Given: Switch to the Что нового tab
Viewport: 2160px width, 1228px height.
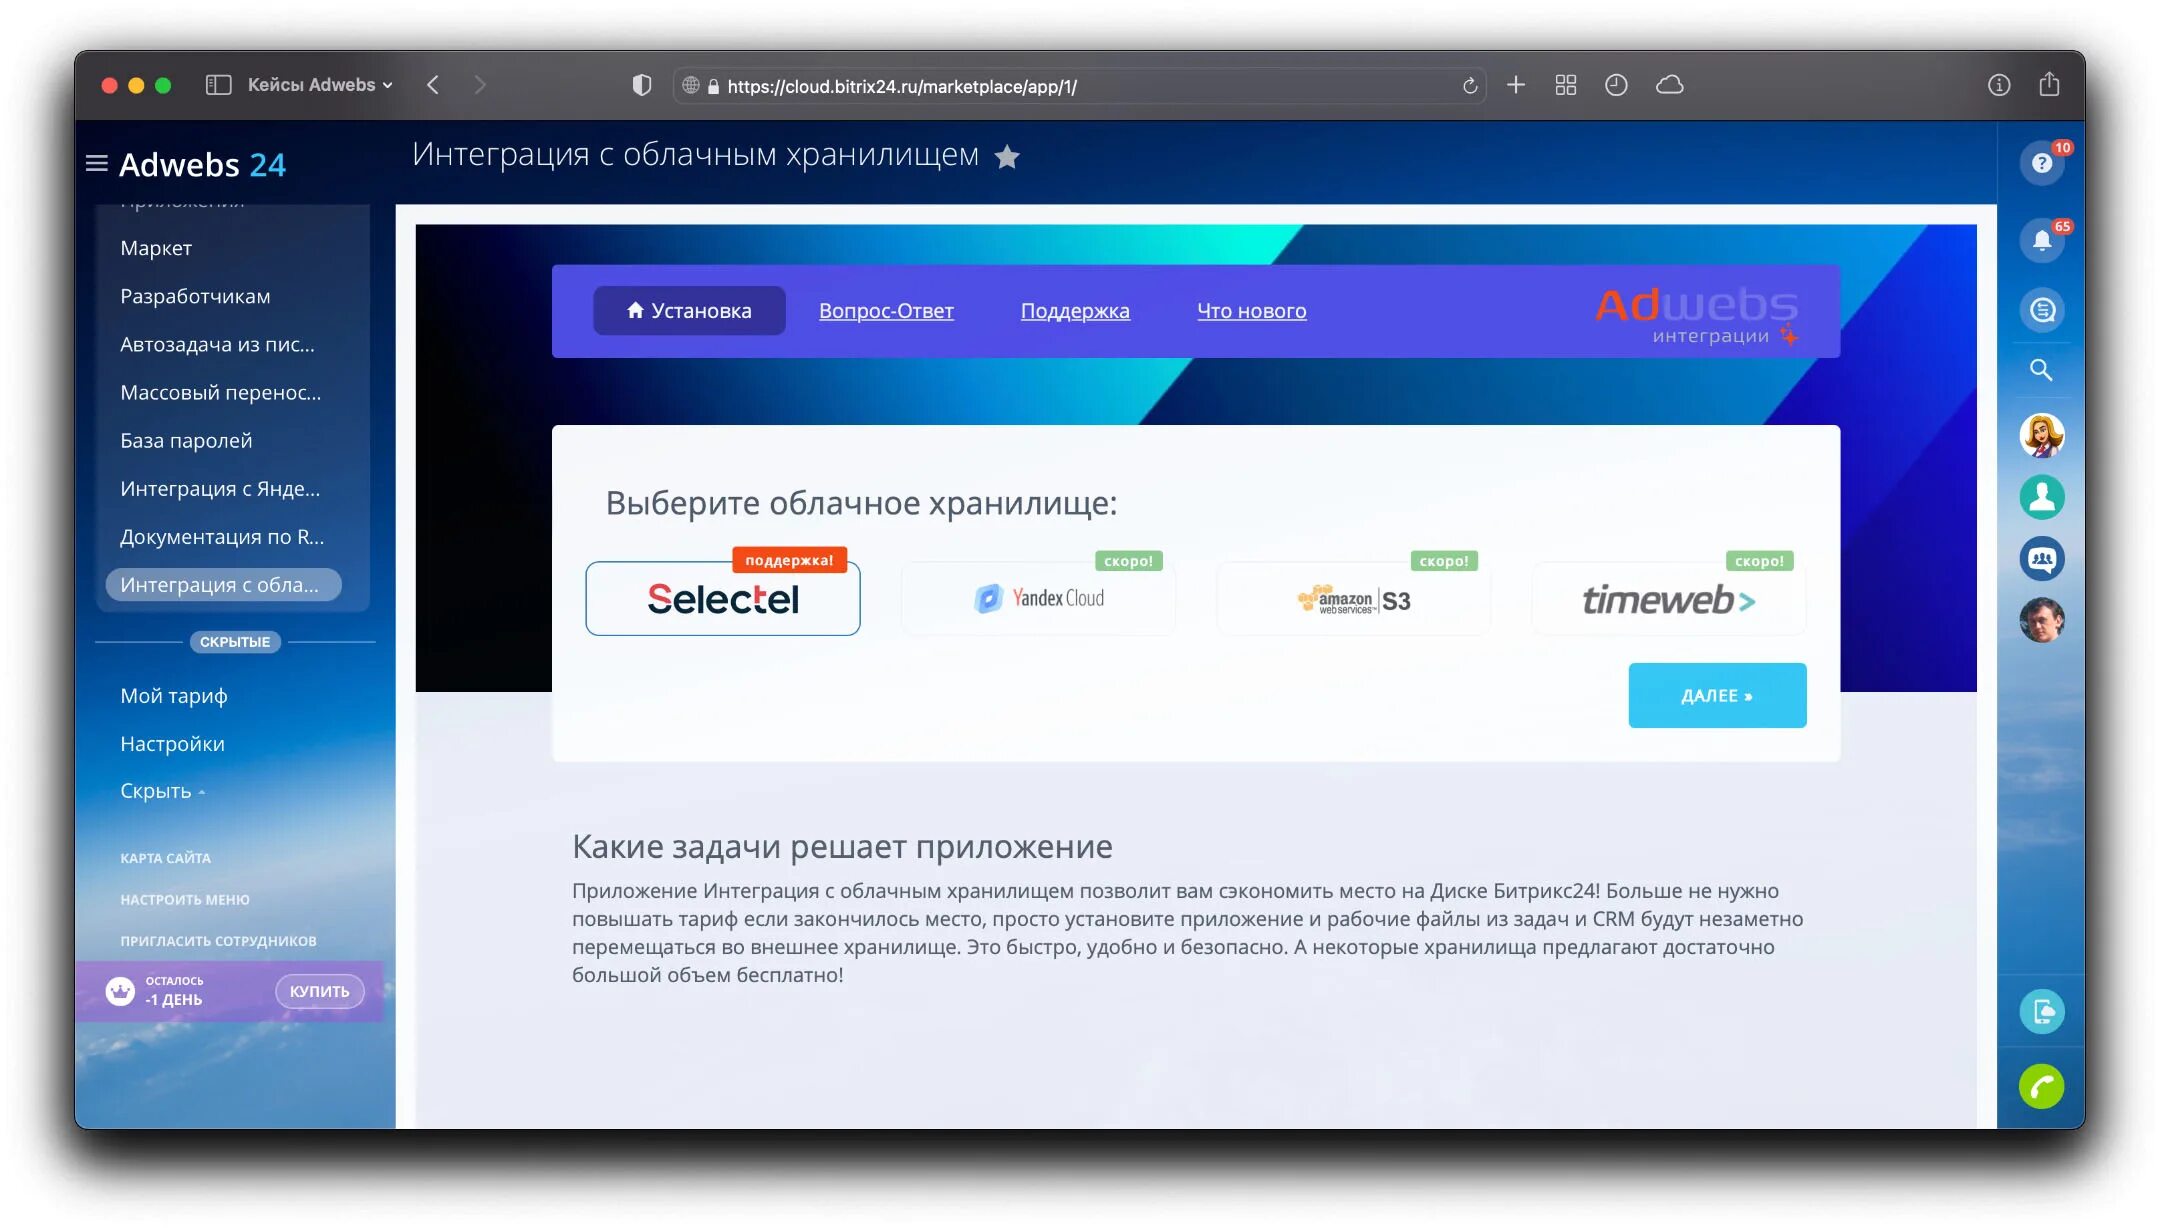Looking at the screenshot, I should 1251,311.
